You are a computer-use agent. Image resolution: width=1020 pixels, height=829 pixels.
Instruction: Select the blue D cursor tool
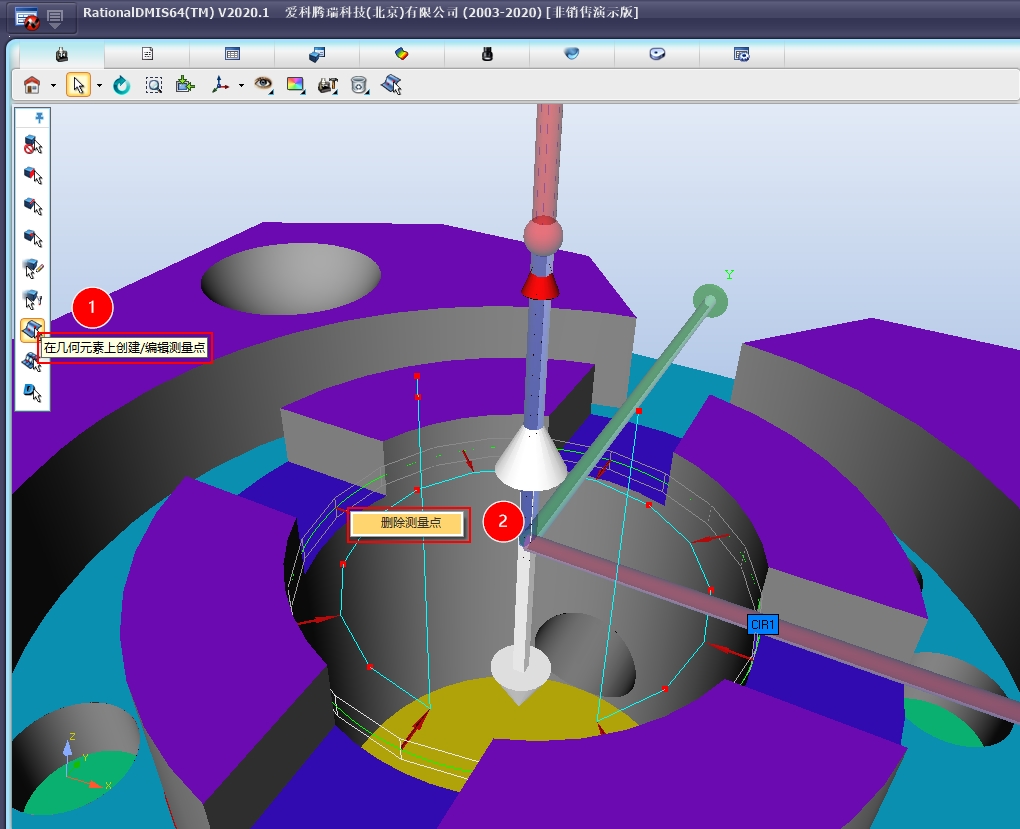[x=33, y=392]
